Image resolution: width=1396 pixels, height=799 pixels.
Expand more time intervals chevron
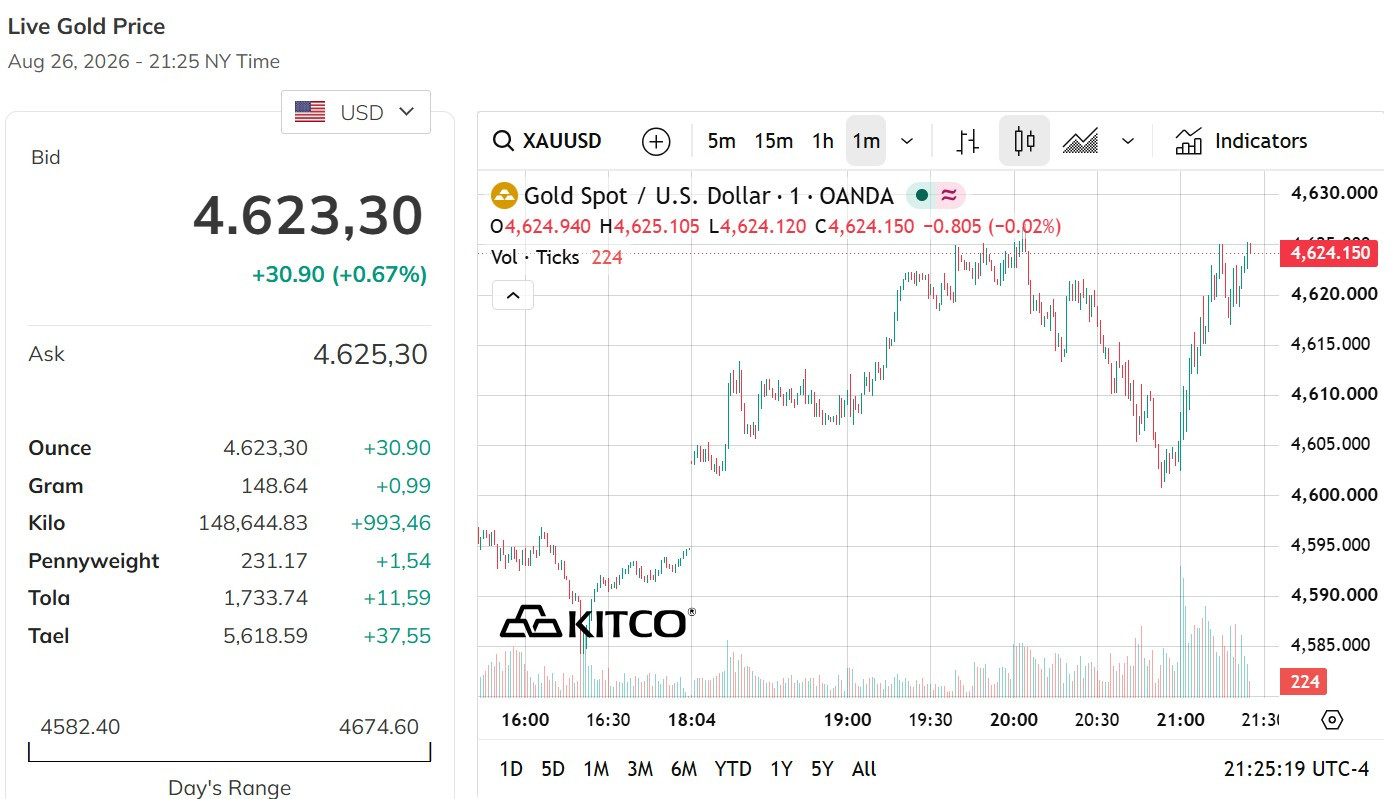tap(907, 141)
